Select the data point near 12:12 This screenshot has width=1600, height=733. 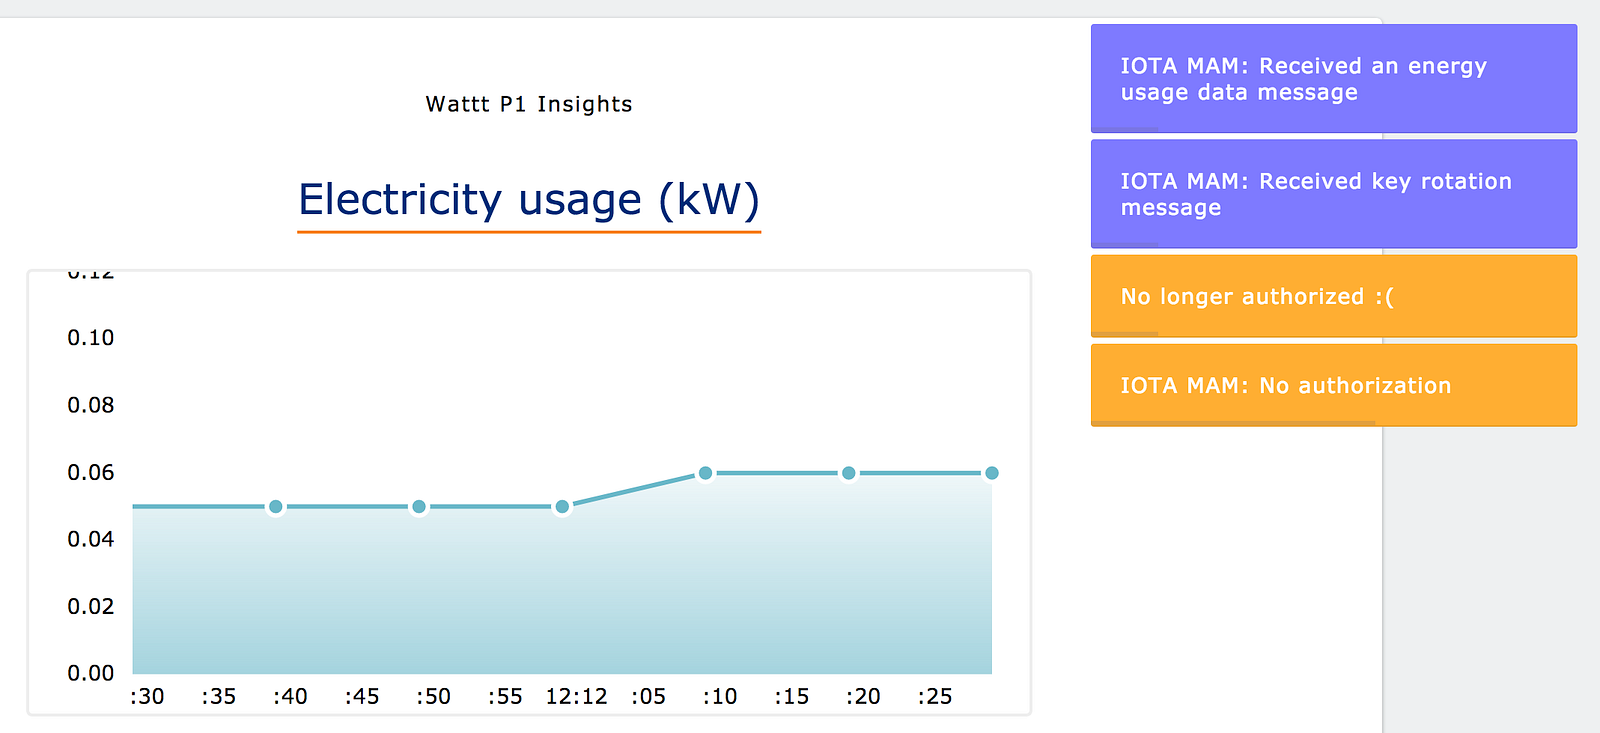click(x=562, y=507)
